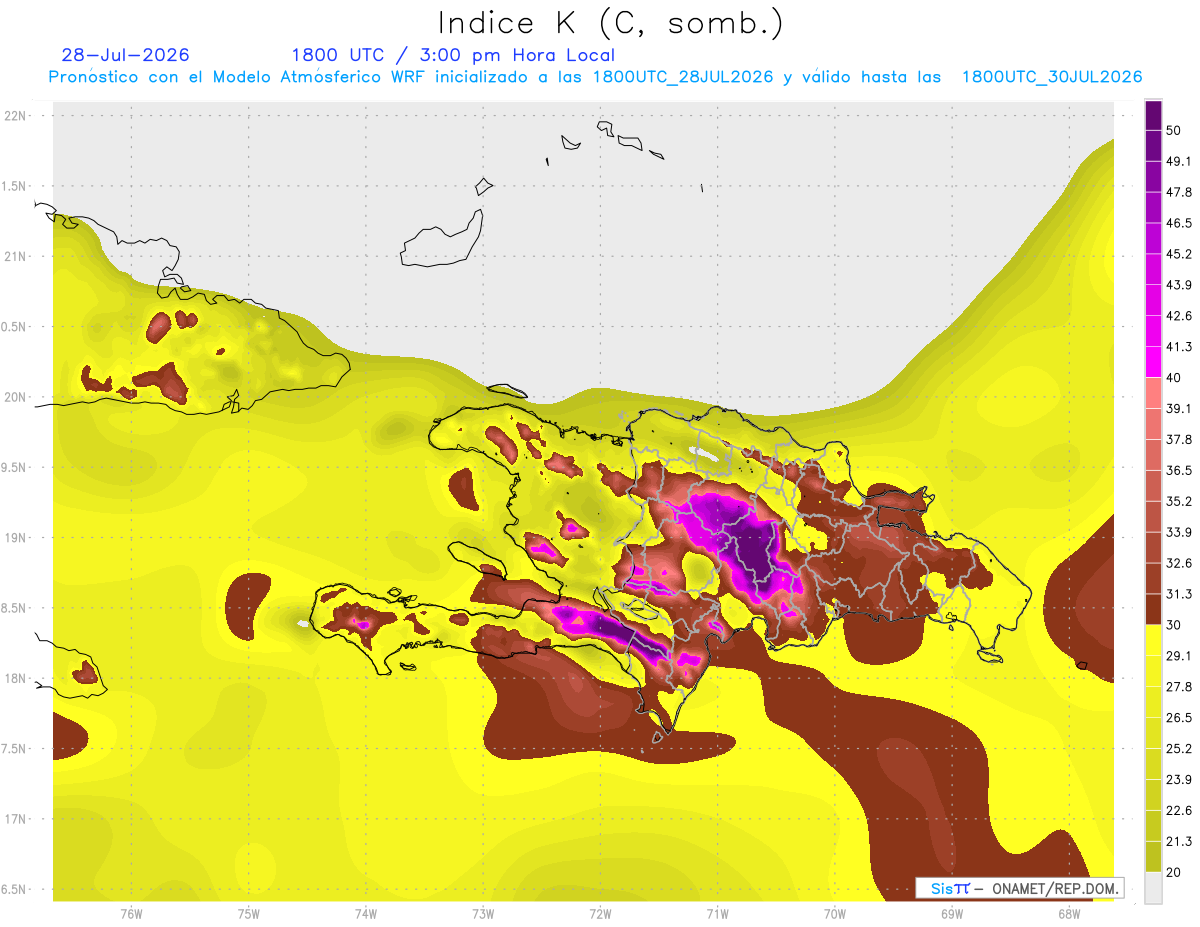1200x927 pixels.
Task: Select the "47.8" color bar value
Action: (1178, 192)
